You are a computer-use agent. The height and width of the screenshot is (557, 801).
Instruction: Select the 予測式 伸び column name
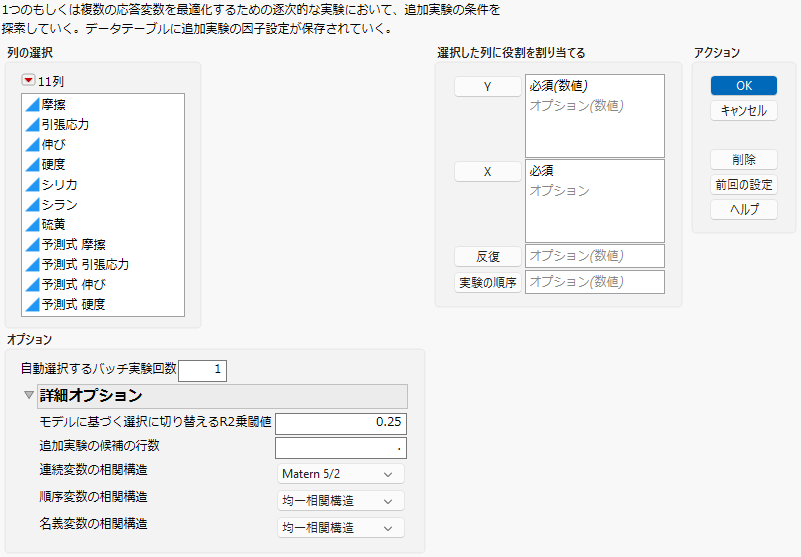(x=74, y=285)
